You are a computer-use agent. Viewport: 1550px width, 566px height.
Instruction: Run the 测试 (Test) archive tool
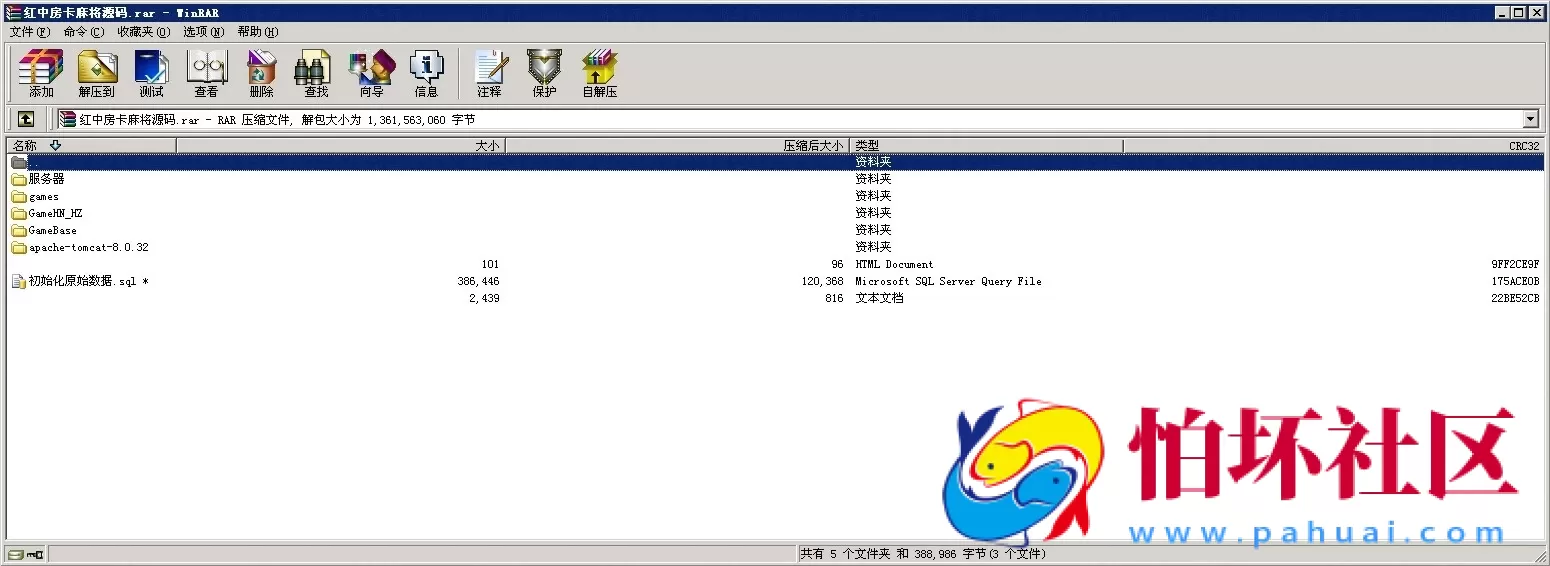151,74
